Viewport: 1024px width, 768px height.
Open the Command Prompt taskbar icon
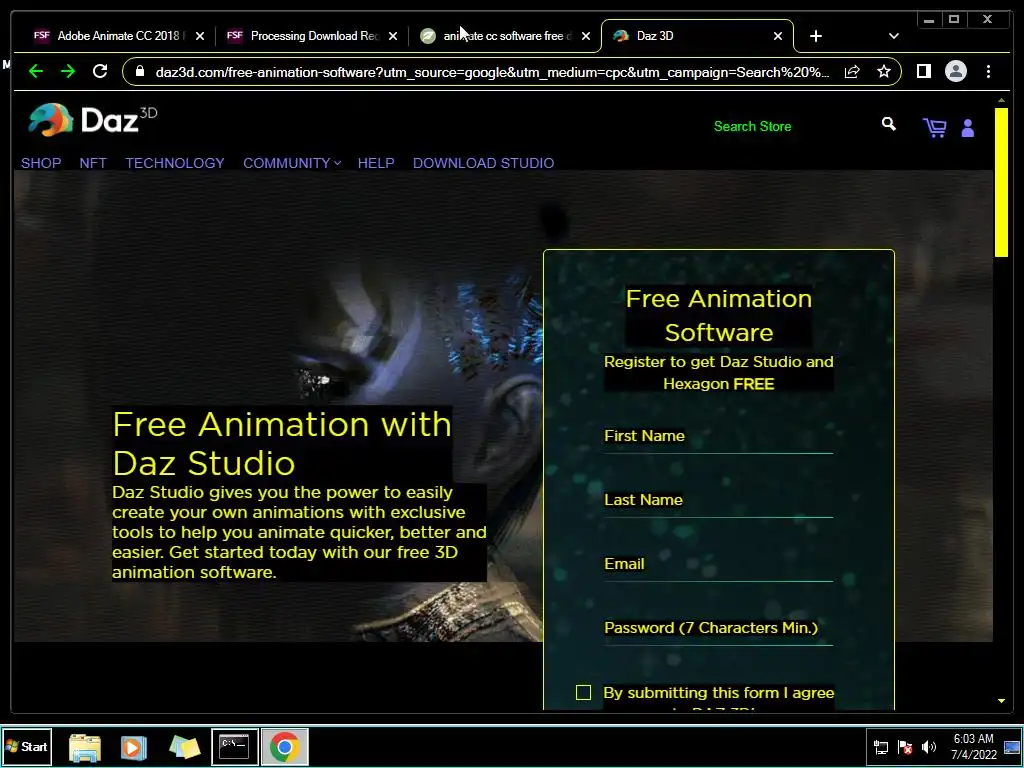[234, 746]
